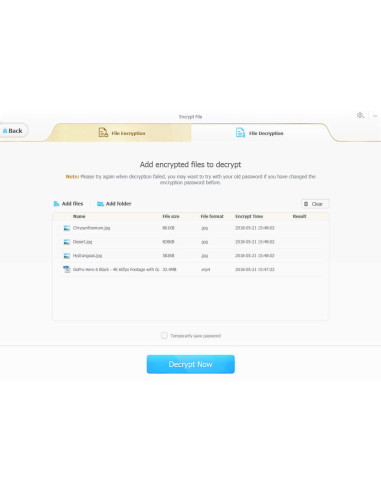Click the Hydrangeas.jpg file name
This screenshot has width=381, height=492.
click(87, 256)
